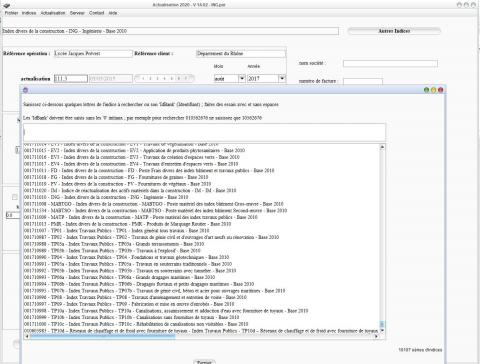Open the Contact menu
This screenshot has width=480, height=364.
click(97, 13)
